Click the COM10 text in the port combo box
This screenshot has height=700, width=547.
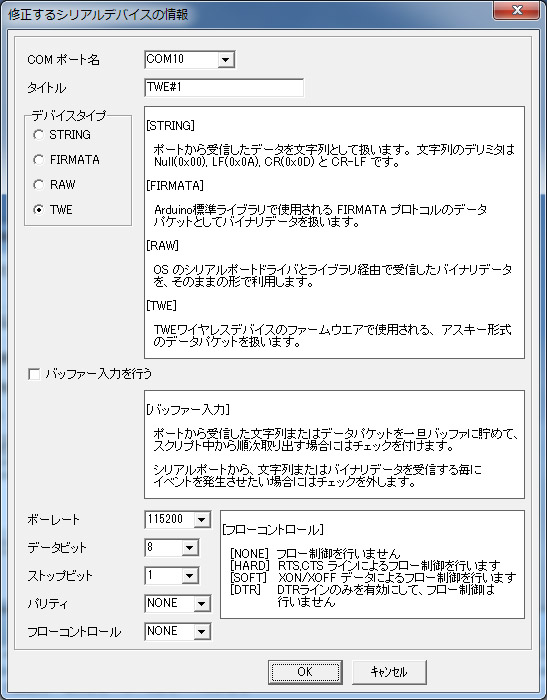pos(165,59)
